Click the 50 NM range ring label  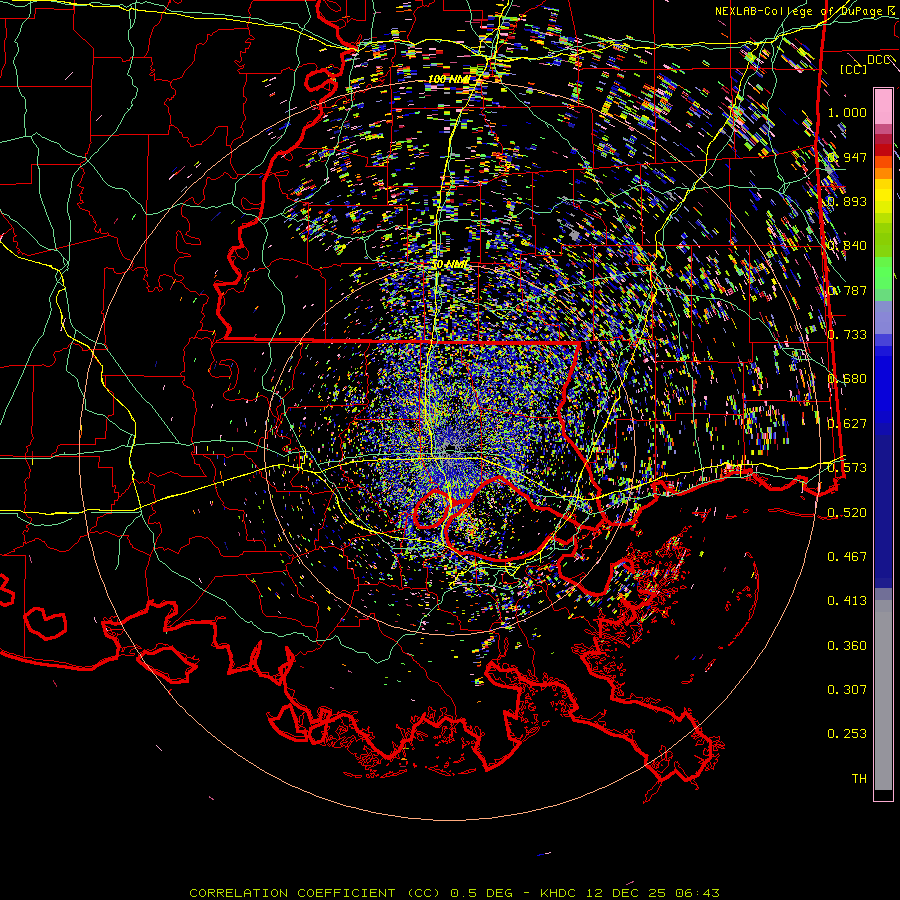[449, 265]
